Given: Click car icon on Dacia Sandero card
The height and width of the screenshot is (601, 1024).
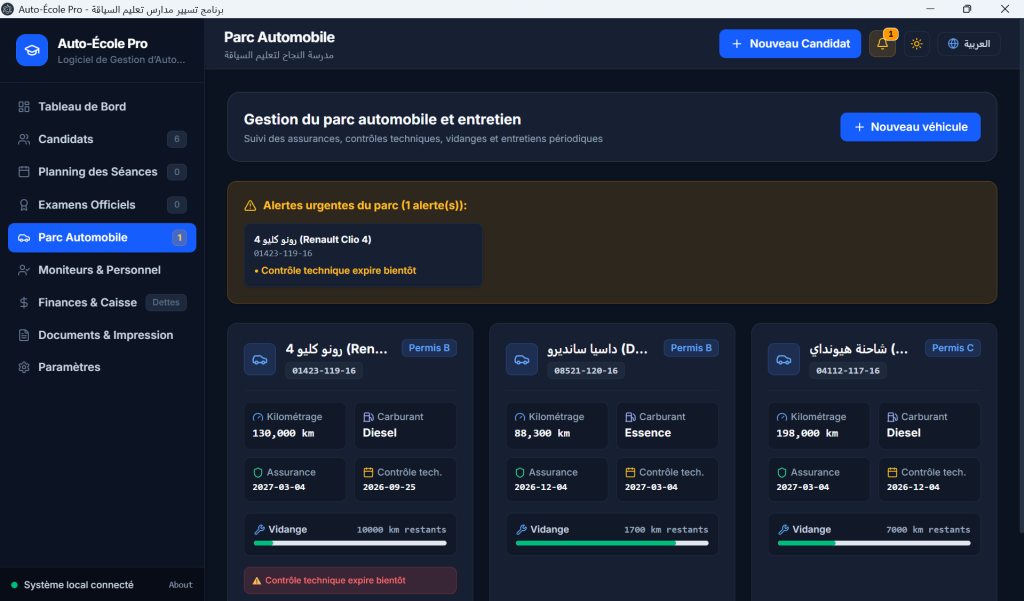Looking at the screenshot, I should point(522,359).
